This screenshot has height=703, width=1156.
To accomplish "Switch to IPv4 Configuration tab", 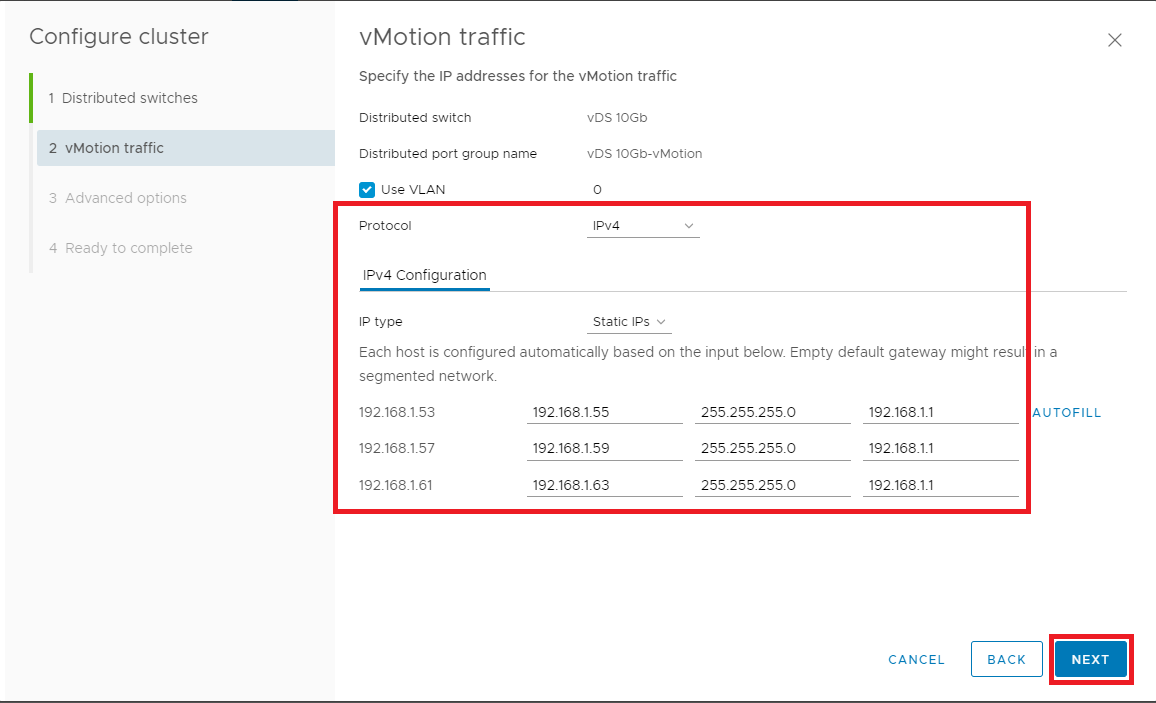I will [424, 275].
